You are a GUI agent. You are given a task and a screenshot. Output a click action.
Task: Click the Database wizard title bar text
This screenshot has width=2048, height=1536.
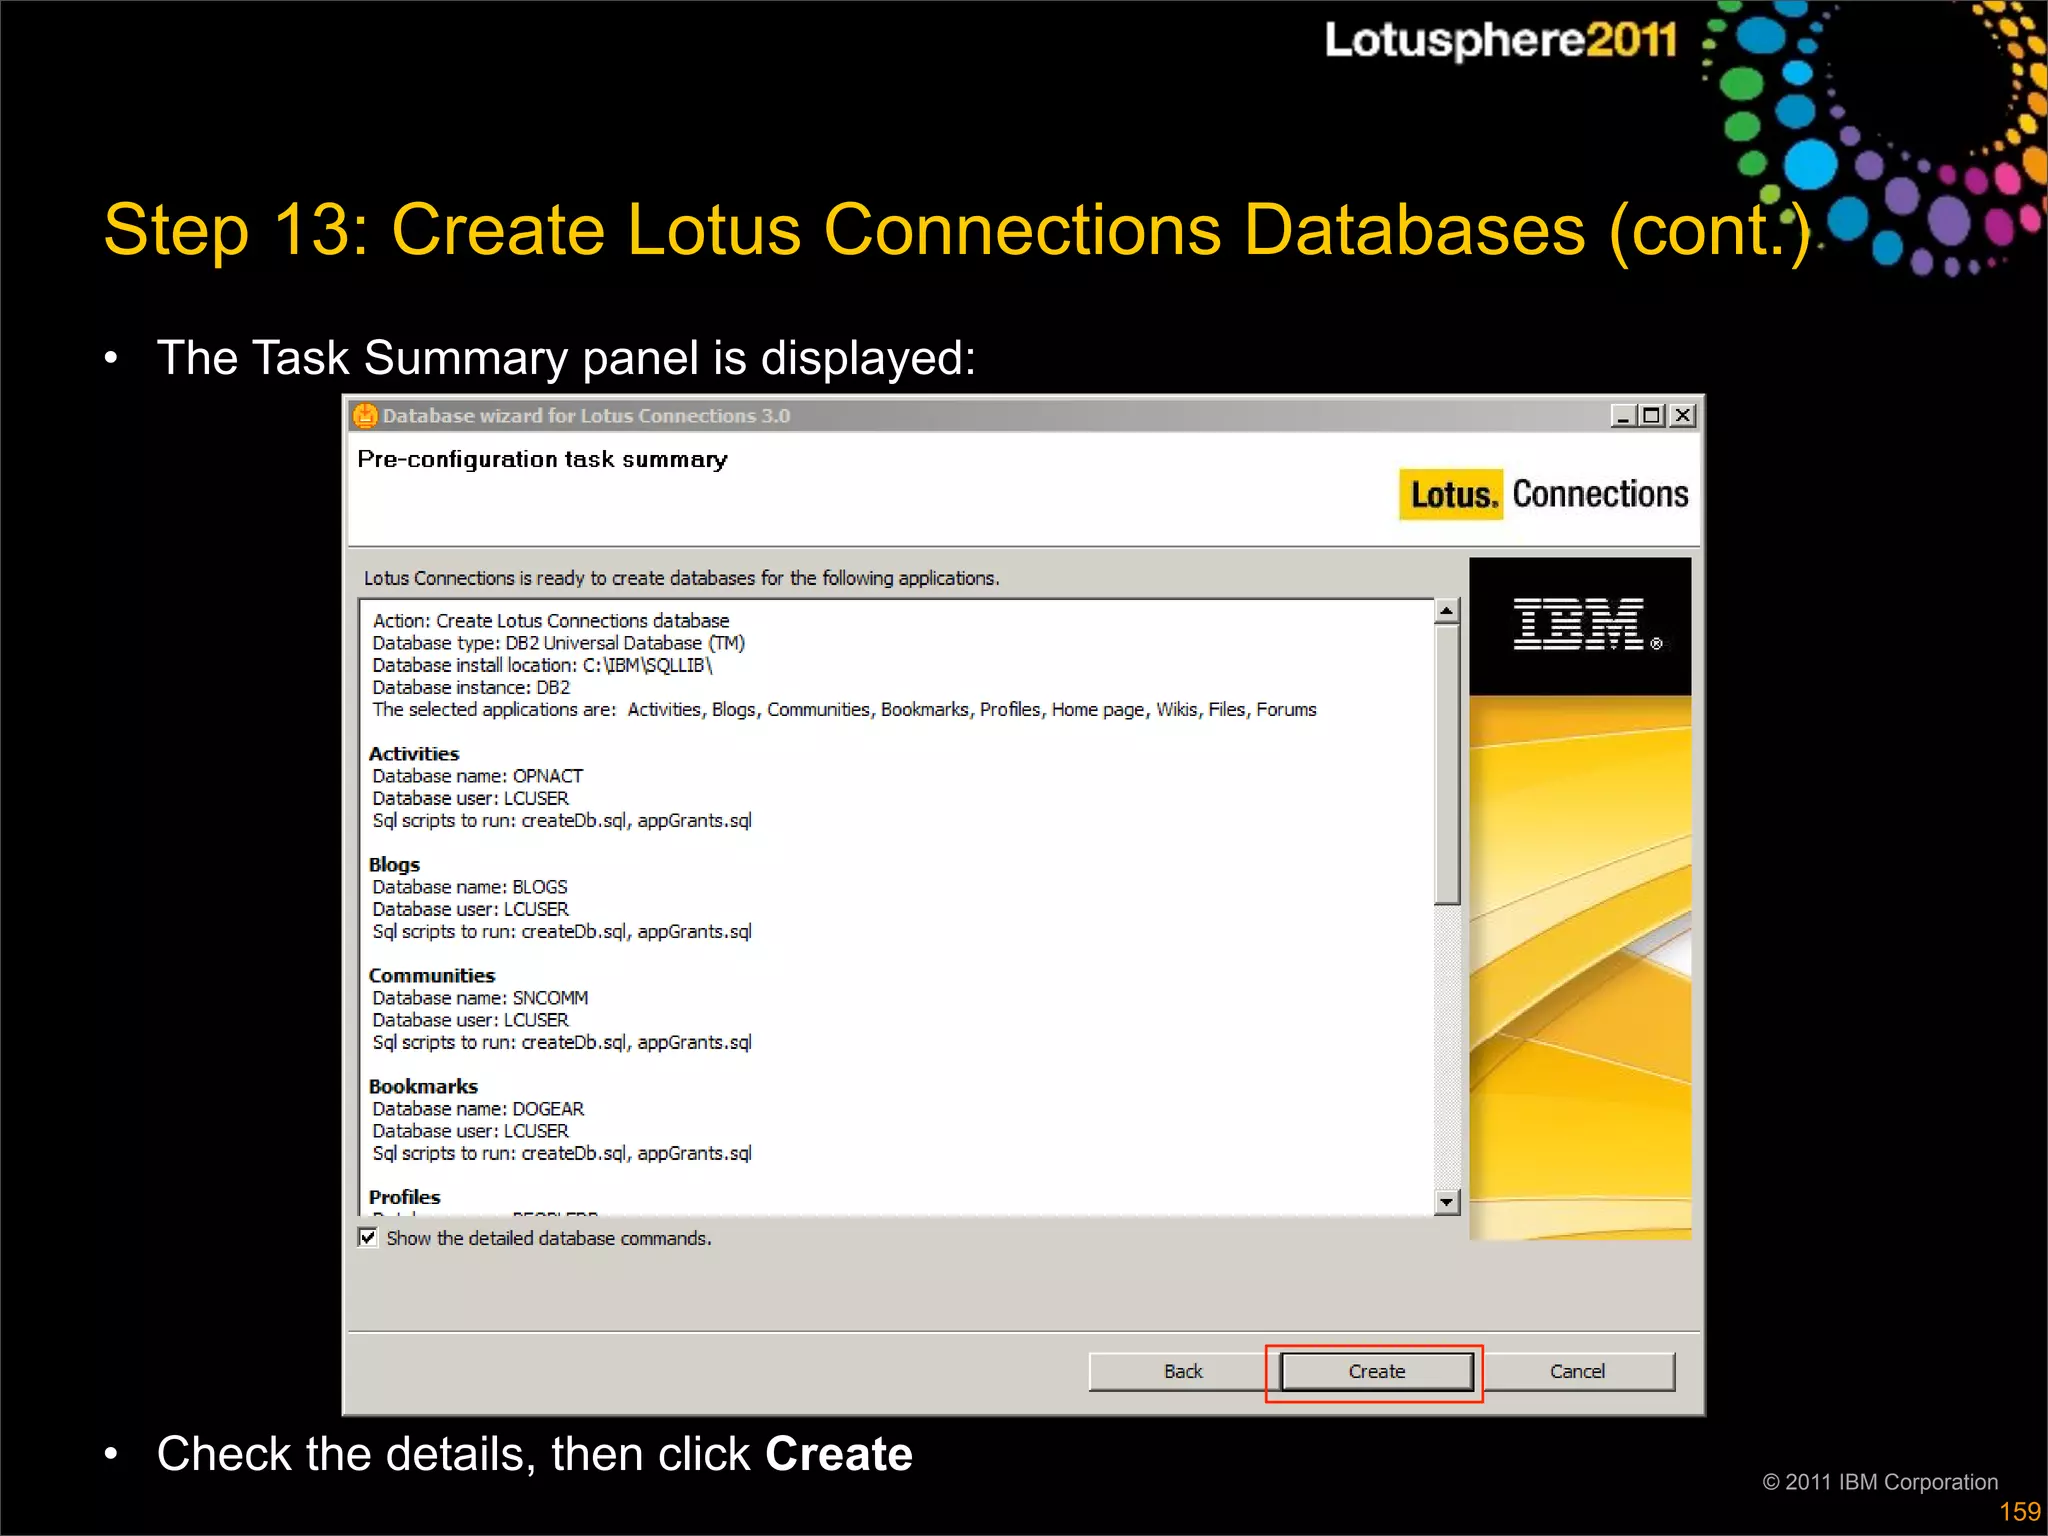tap(586, 416)
